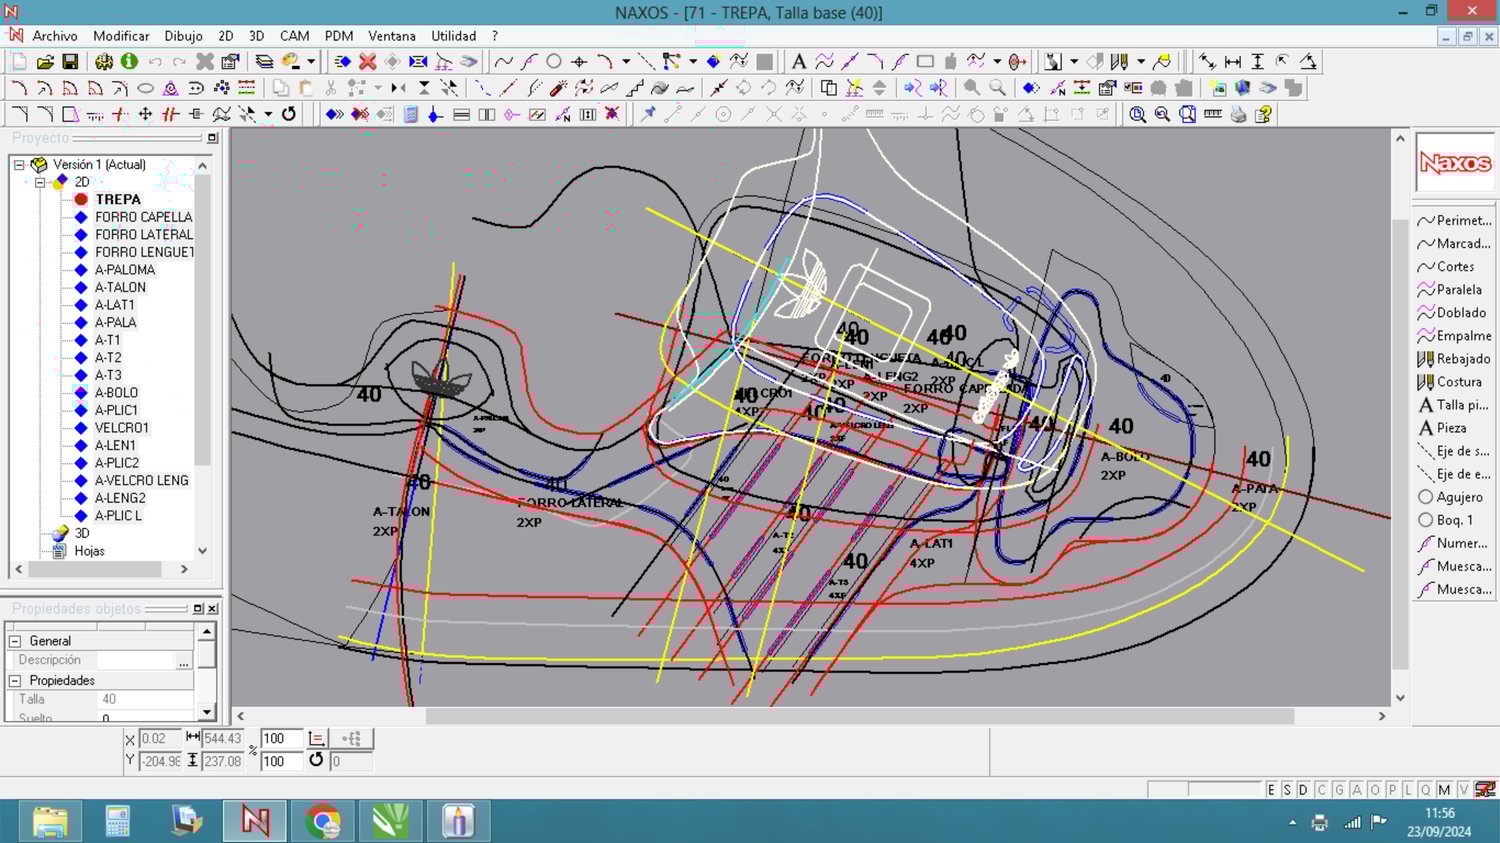The image size is (1500, 843).
Task: Open the dropdown arrow beside the pencils icon
Action: click(1141, 61)
